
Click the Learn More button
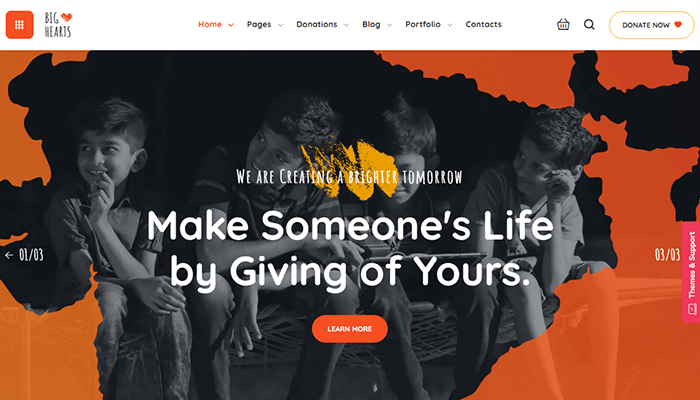[x=350, y=329]
